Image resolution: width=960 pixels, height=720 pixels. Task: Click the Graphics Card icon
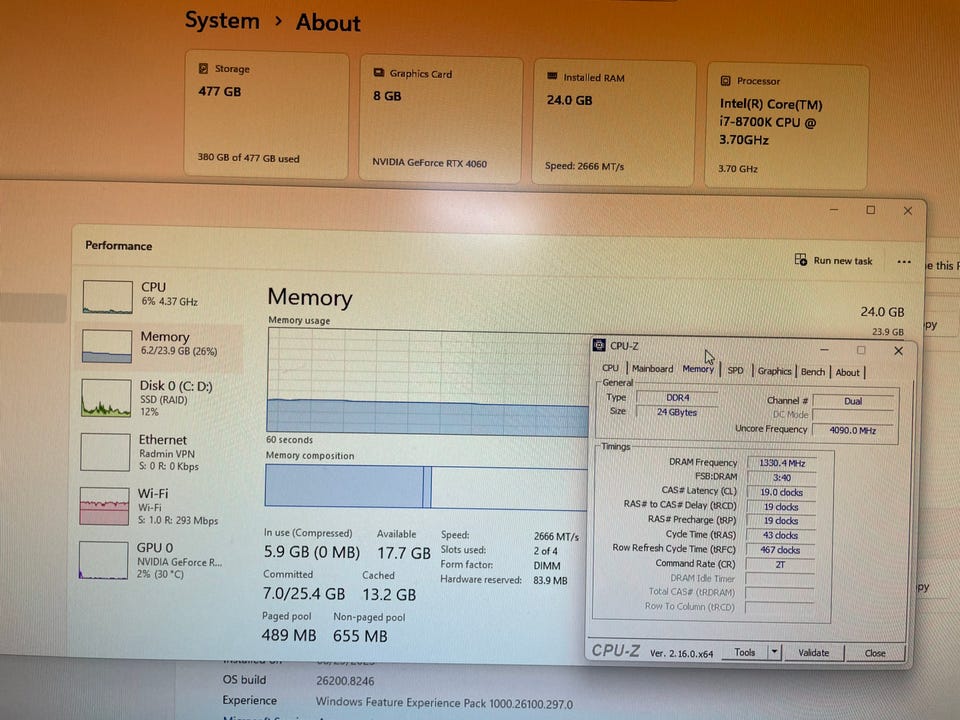(379, 72)
